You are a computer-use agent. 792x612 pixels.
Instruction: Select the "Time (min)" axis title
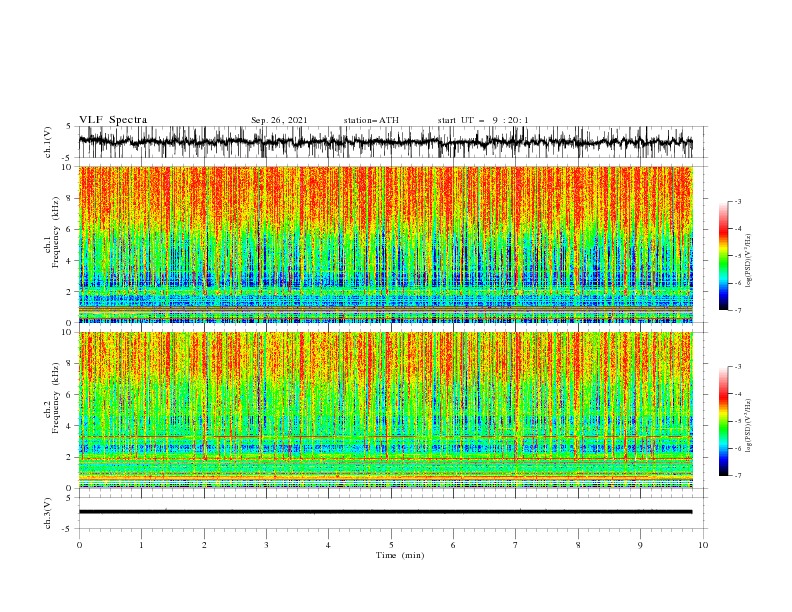coord(400,555)
